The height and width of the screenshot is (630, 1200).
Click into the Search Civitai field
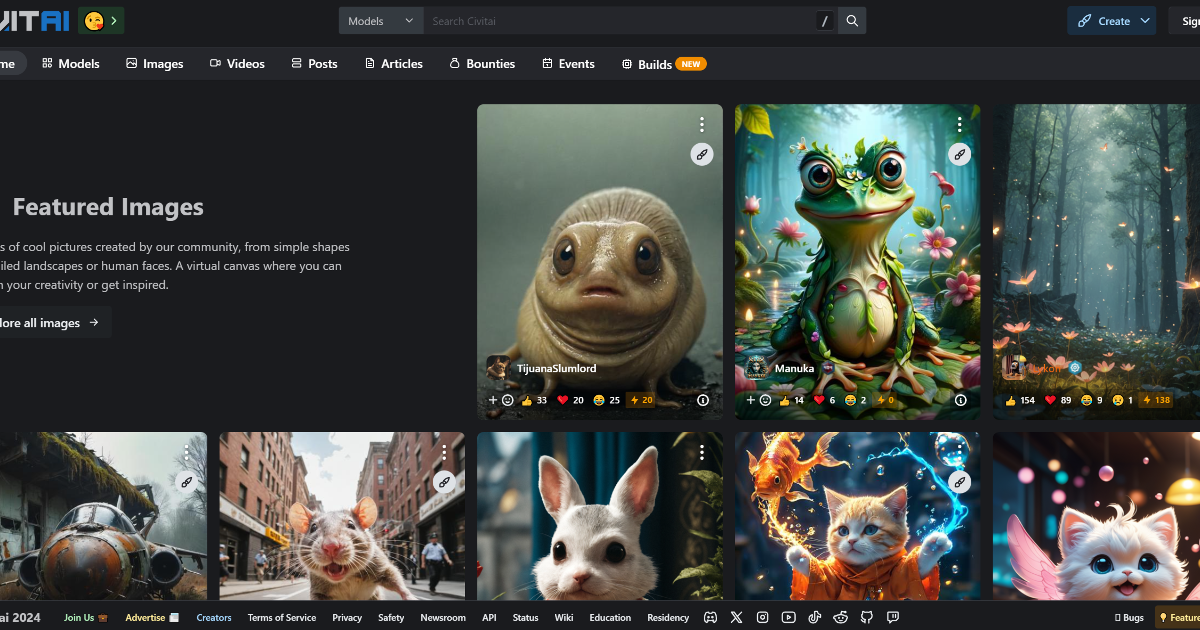pyautogui.click(x=620, y=21)
